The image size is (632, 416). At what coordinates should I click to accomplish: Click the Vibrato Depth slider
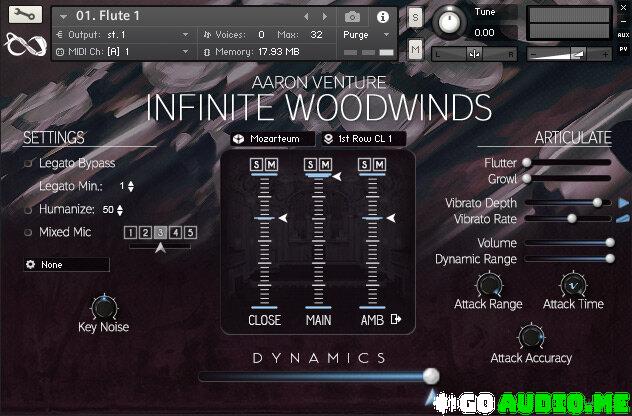(x=566, y=203)
